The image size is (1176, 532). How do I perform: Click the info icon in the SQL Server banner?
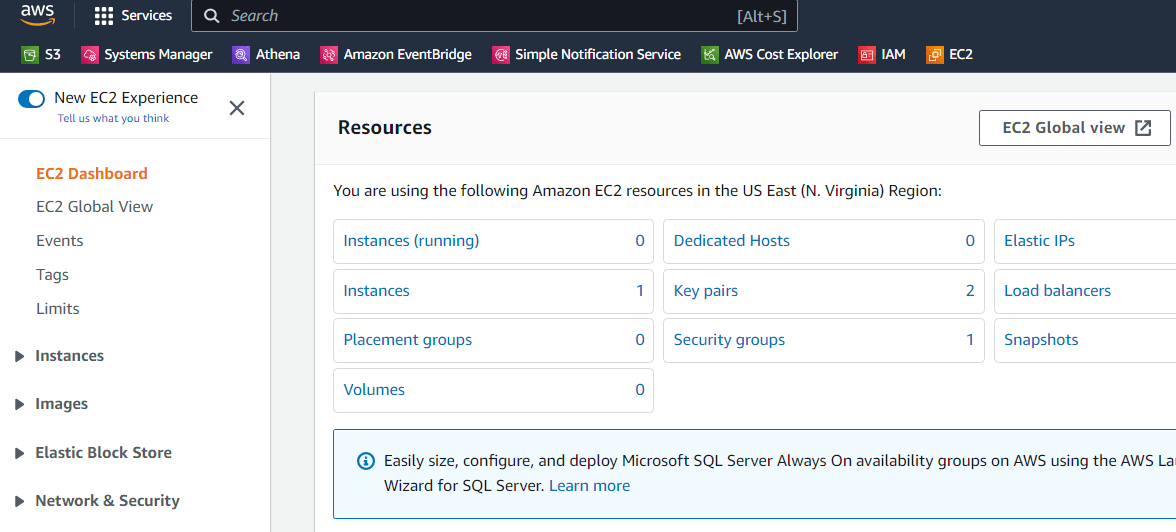[365, 460]
